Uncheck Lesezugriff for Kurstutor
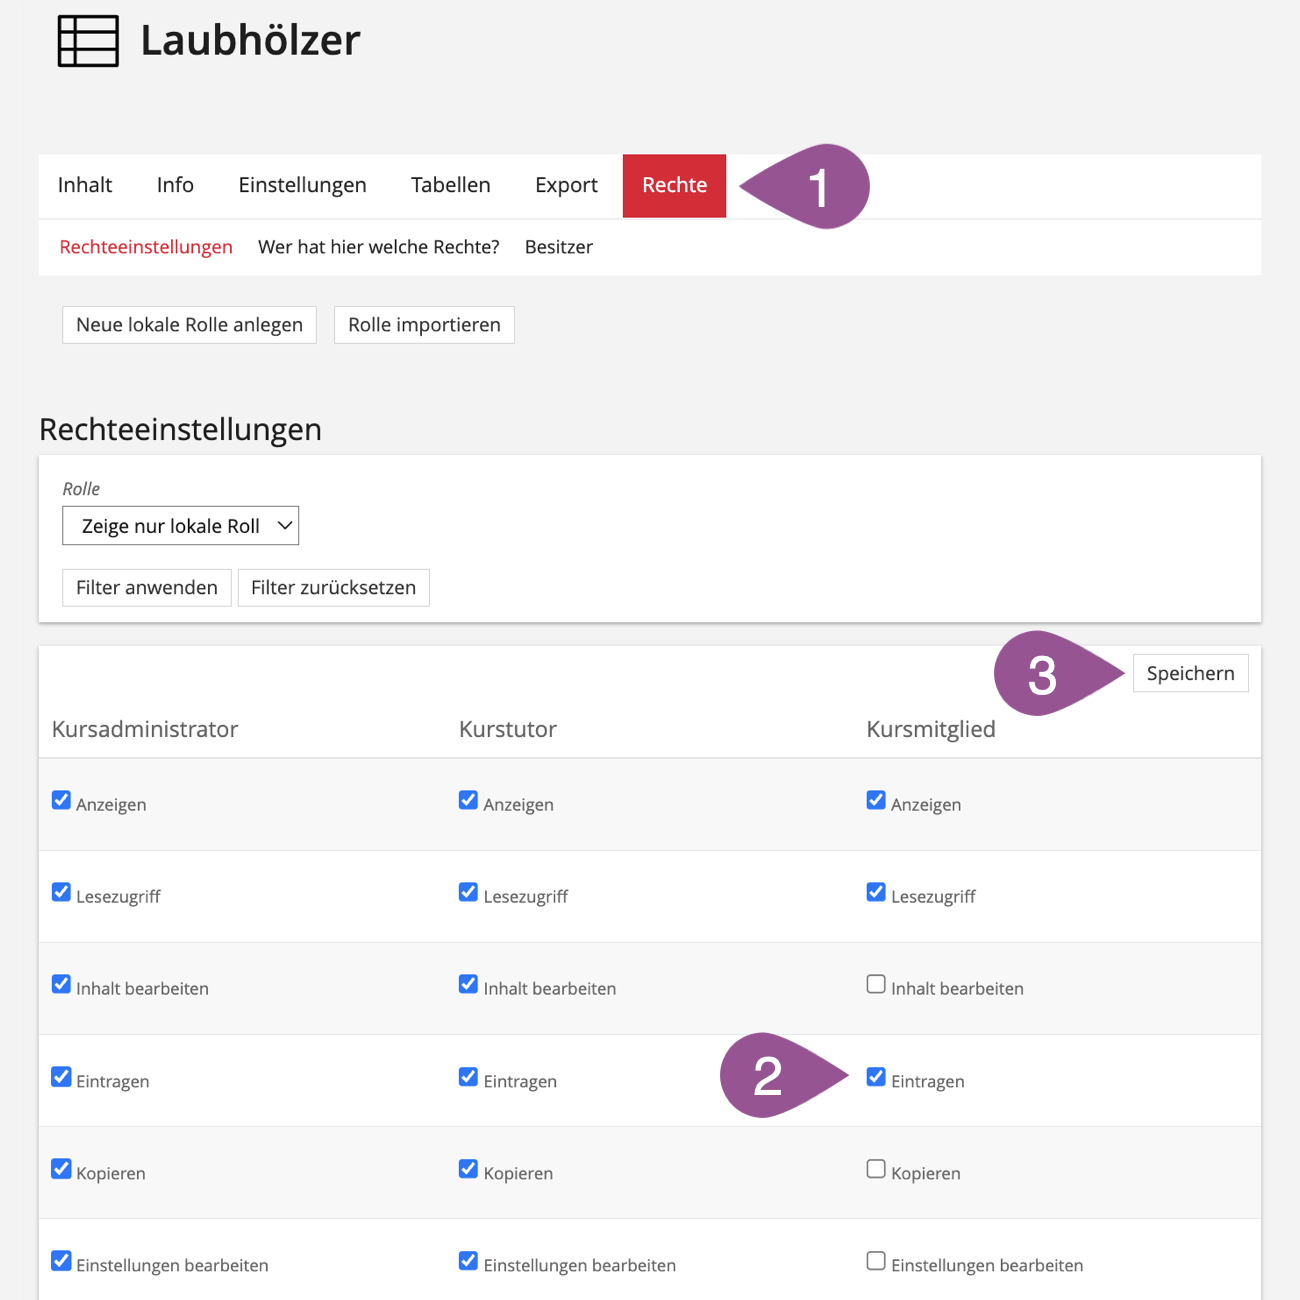The height and width of the screenshot is (1300, 1300). point(468,892)
